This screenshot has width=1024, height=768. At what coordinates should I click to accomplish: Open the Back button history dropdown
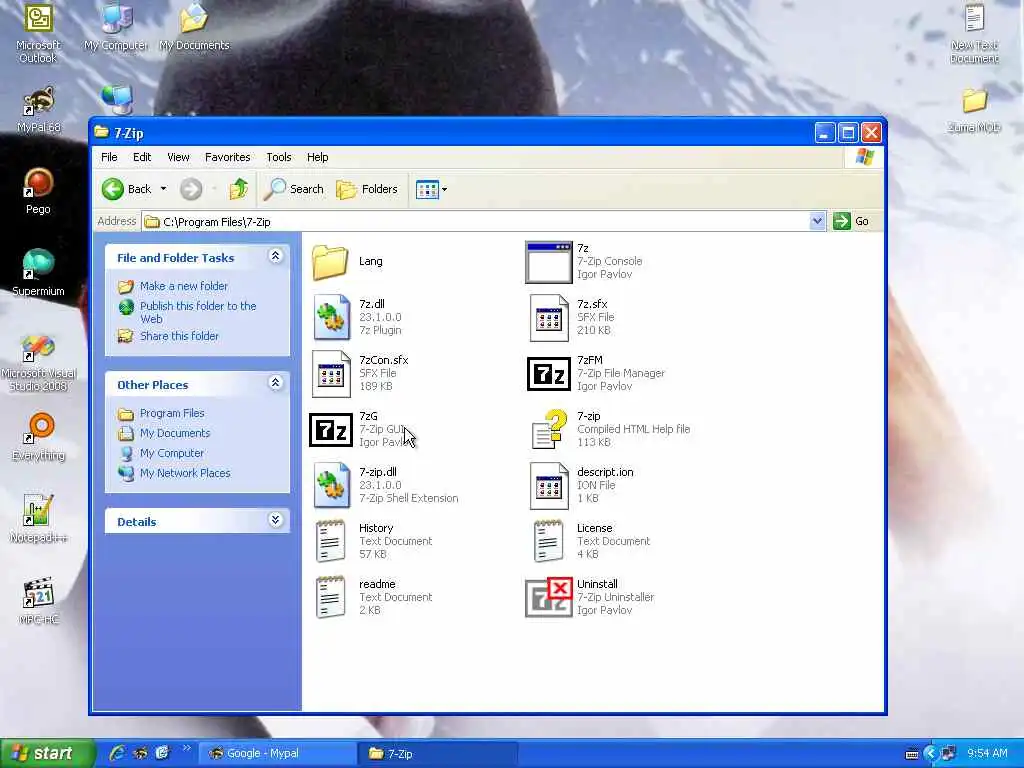(163, 189)
